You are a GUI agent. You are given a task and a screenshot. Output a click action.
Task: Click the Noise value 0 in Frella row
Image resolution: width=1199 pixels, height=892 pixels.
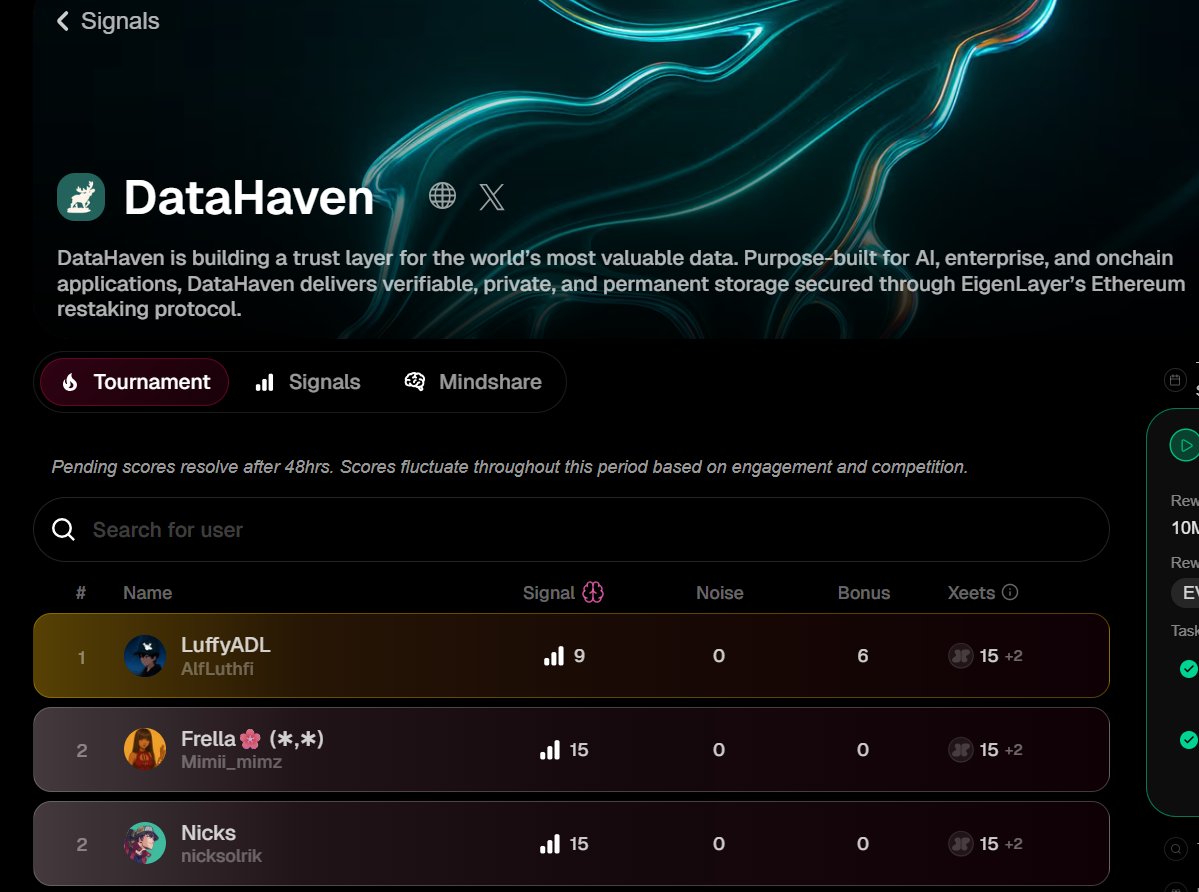click(x=719, y=750)
